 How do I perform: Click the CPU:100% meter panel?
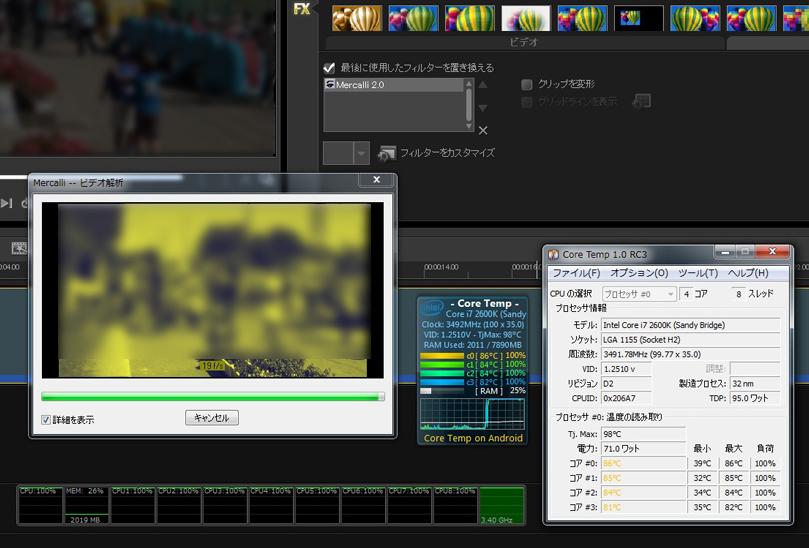[x=40, y=505]
